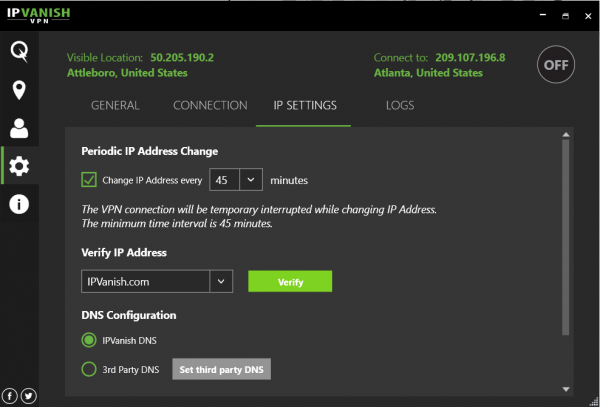Viewport: 600px width, 407px height.
Task: Toggle the VPN connection OFF button
Action: pyautogui.click(x=556, y=65)
